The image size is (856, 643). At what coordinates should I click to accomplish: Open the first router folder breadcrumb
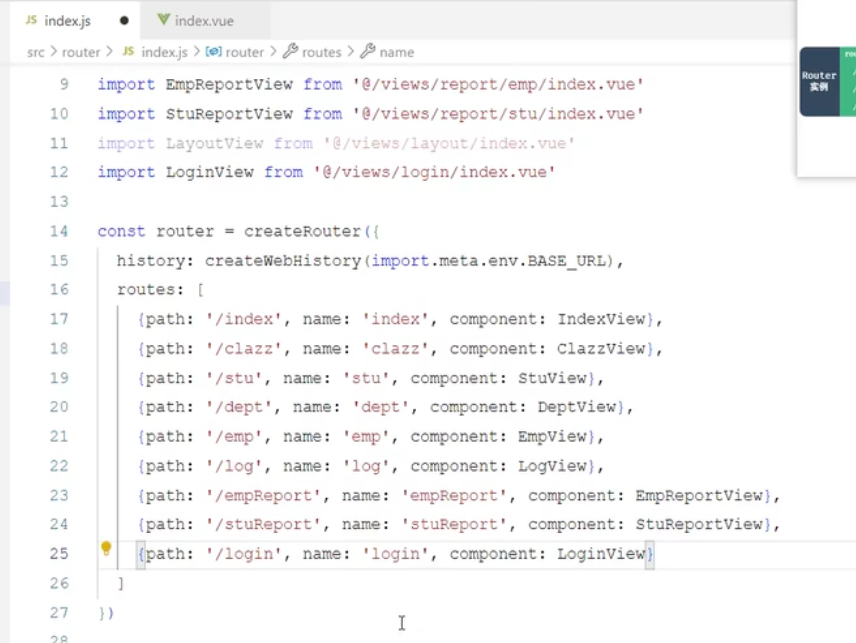click(x=81, y=52)
